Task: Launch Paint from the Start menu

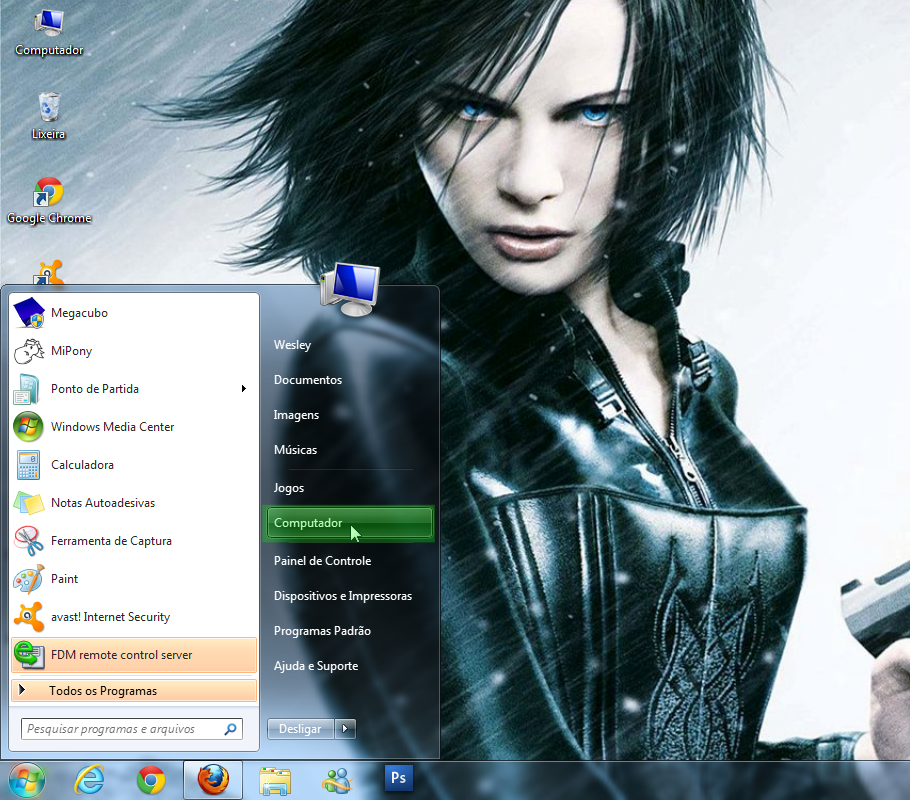Action: point(64,579)
